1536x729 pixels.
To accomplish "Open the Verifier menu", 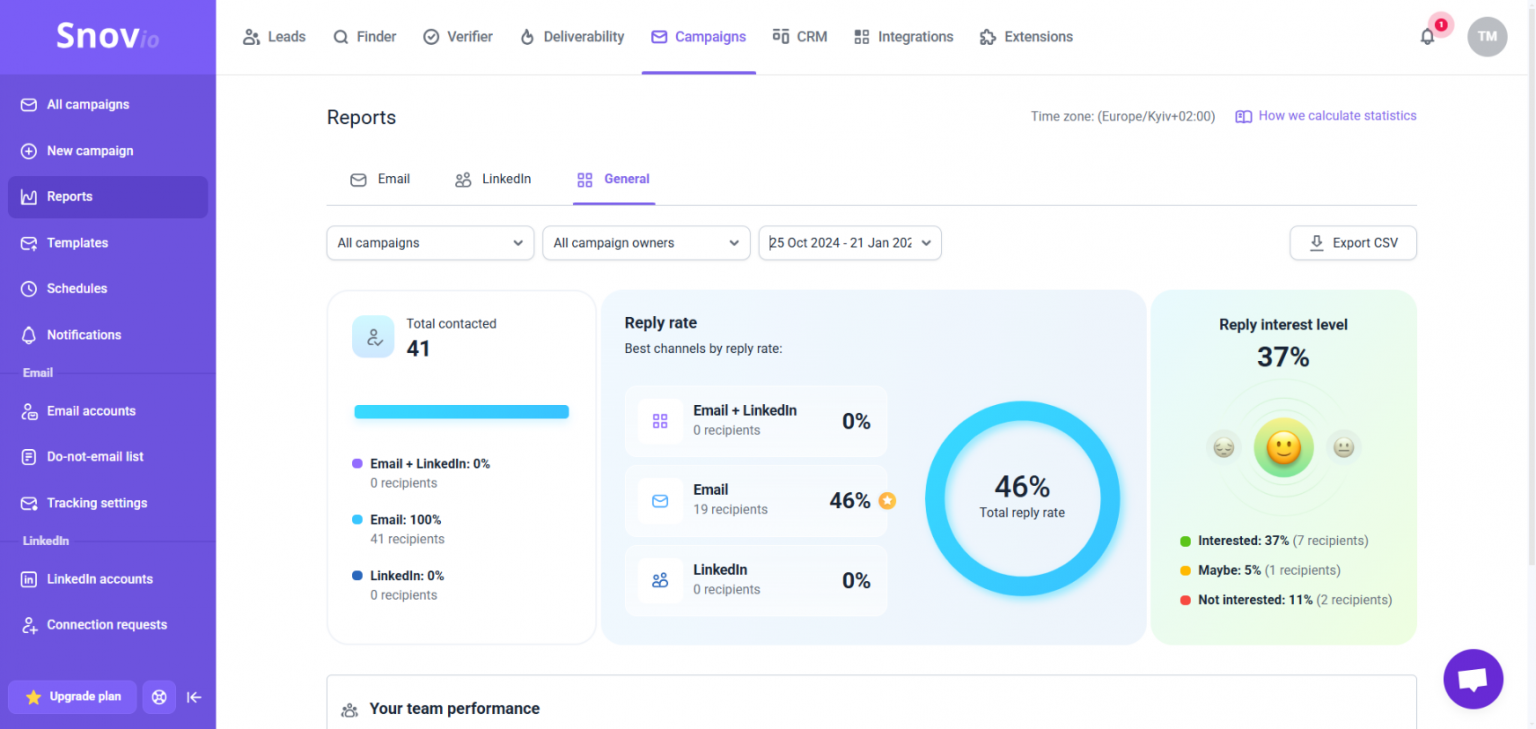I will click(x=458, y=37).
